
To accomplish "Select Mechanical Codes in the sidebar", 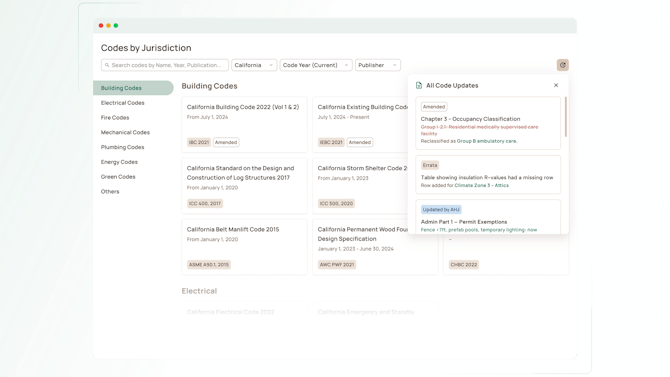I will [x=125, y=133].
